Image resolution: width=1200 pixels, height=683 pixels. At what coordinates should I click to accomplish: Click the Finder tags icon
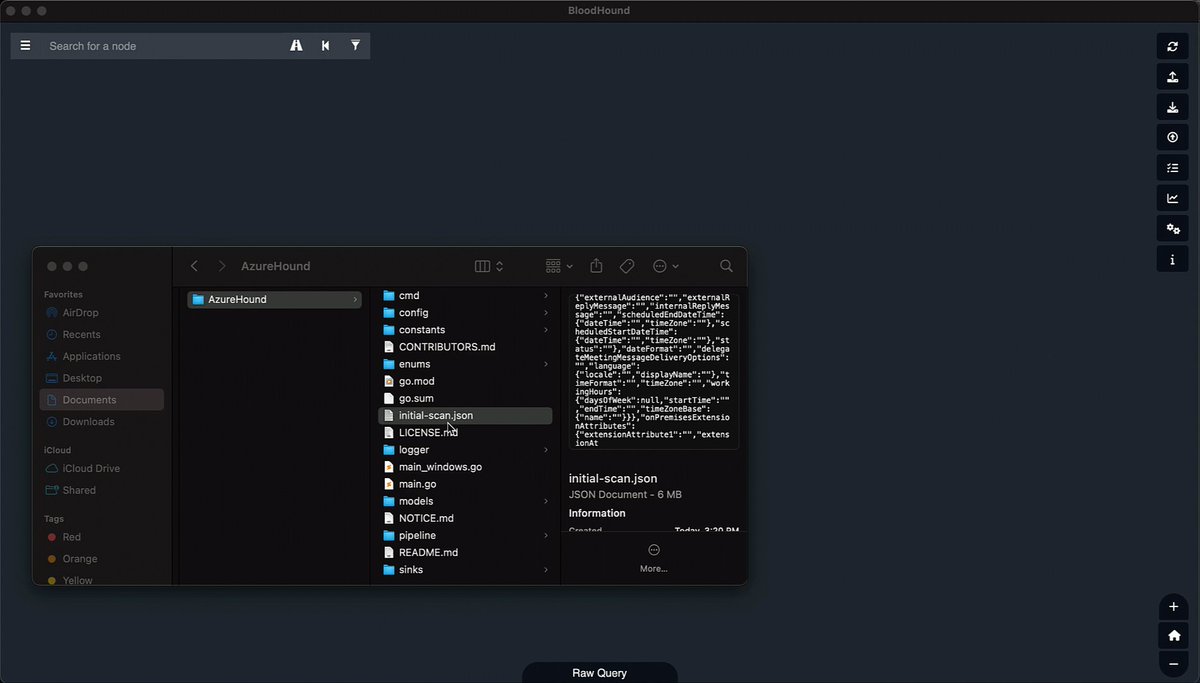point(627,266)
